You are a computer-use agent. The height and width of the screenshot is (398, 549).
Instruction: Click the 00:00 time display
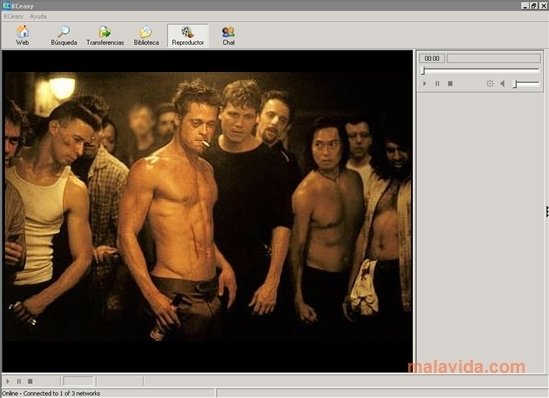pos(432,58)
